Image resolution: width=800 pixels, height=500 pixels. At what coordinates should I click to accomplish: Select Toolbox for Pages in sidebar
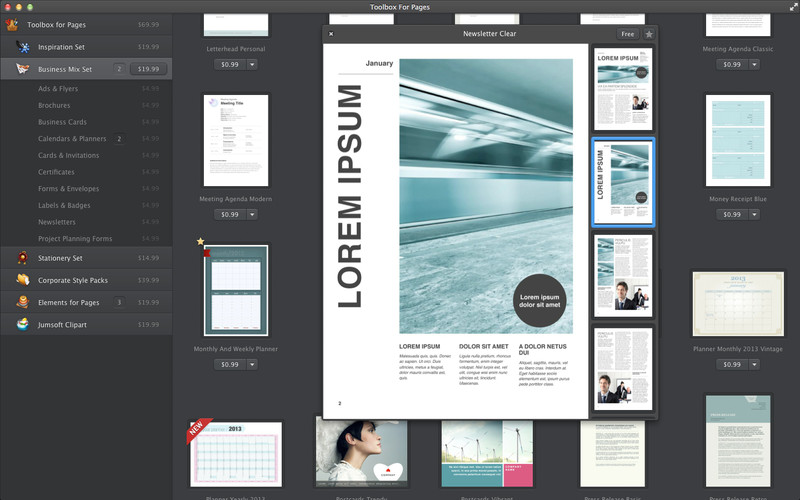tap(86, 24)
